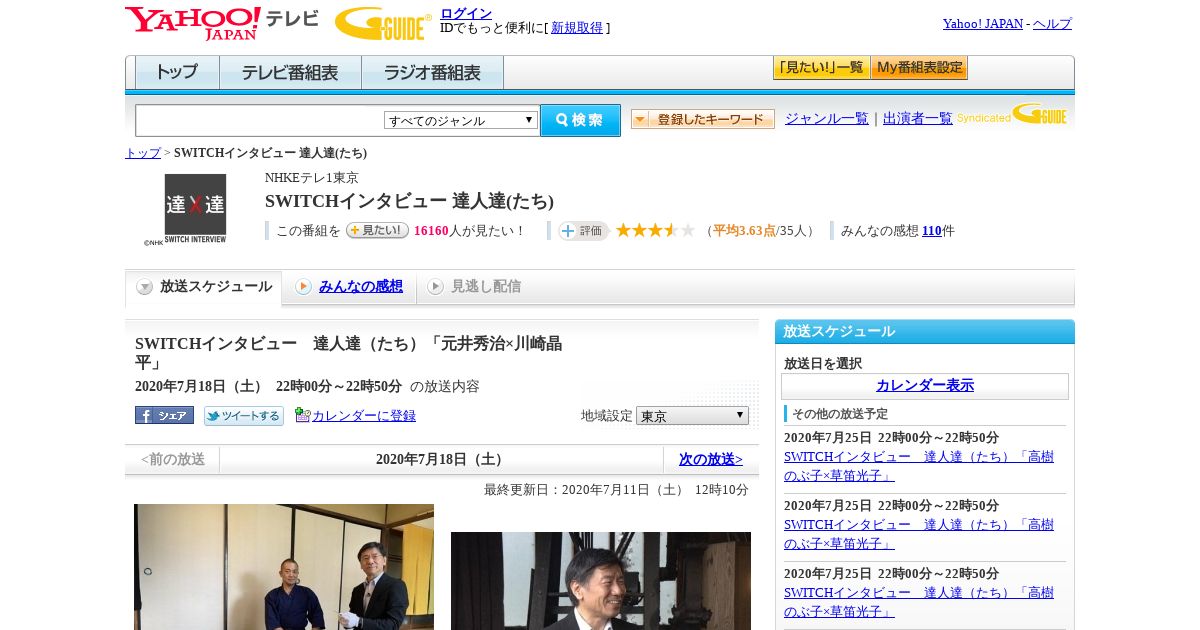Screen dimensions: 1200x630
Task: Click the ツイートする Twitter button
Action: point(244,415)
